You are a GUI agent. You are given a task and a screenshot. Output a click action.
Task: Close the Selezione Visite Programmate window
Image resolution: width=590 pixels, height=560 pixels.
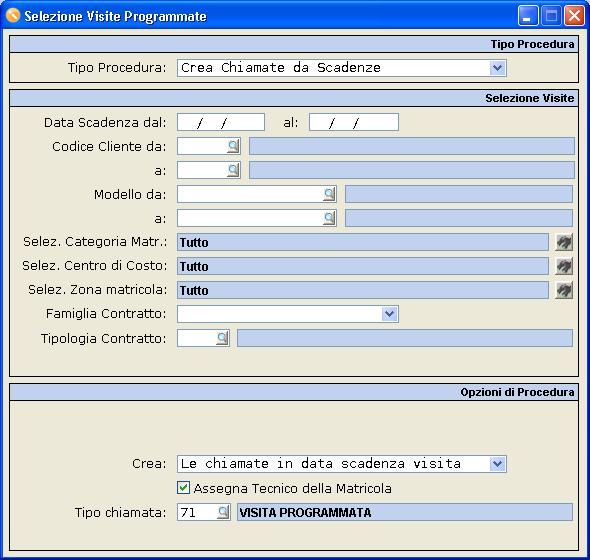pyautogui.click(x=575, y=16)
